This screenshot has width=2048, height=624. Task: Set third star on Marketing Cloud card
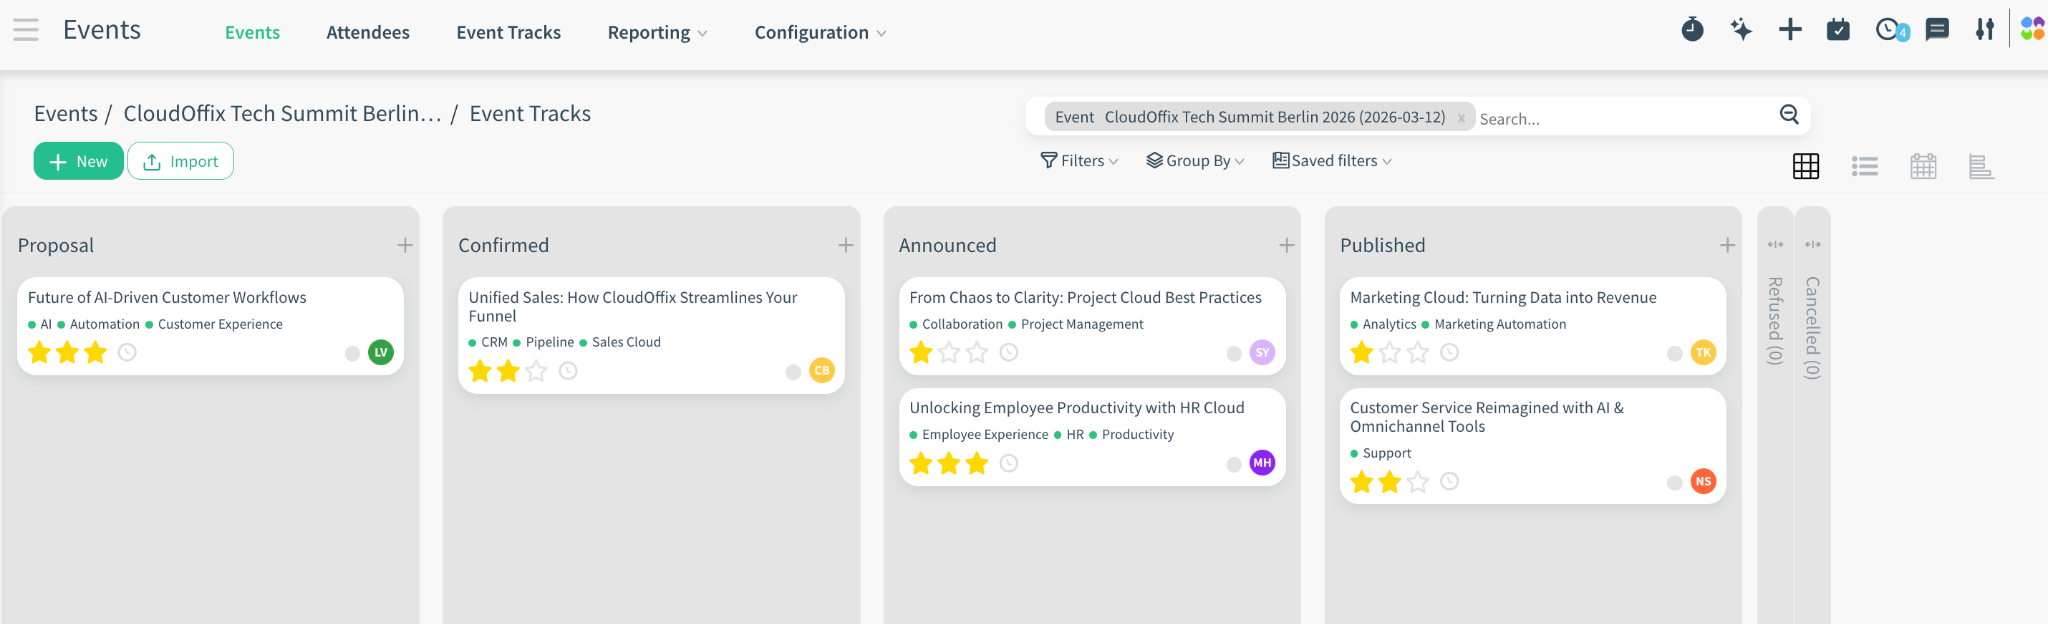click(1418, 352)
